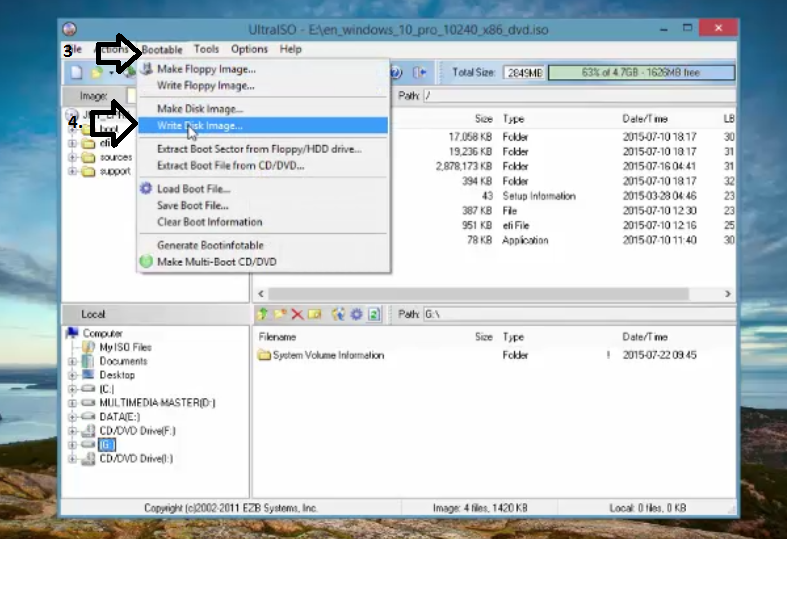
Task: Toggle Generate Bootinfotable menu option
Action: pyautogui.click(x=263, y=245)
